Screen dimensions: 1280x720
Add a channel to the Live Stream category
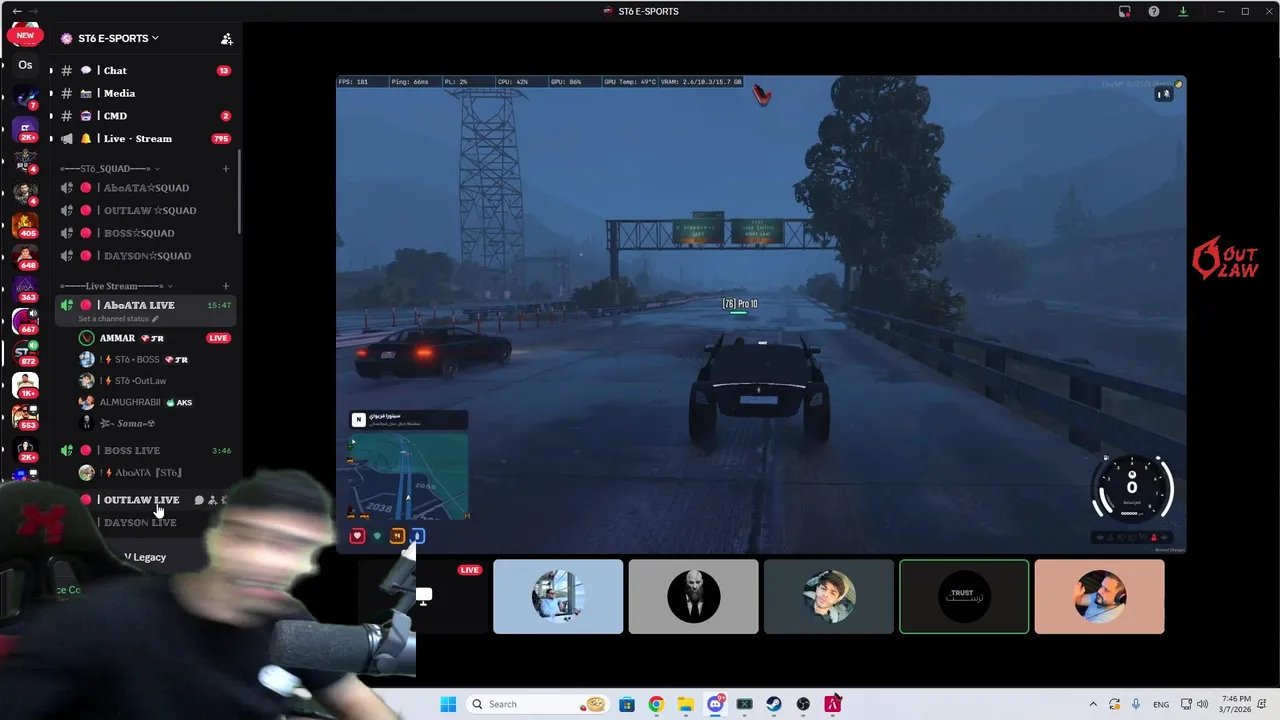click(x=226, y=287)
